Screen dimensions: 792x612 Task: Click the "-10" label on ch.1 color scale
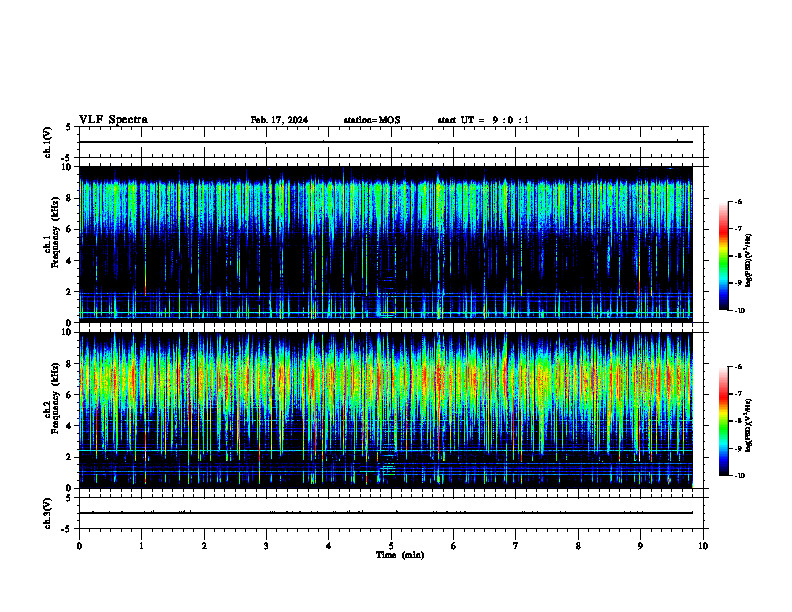click(x=740, y=311)
